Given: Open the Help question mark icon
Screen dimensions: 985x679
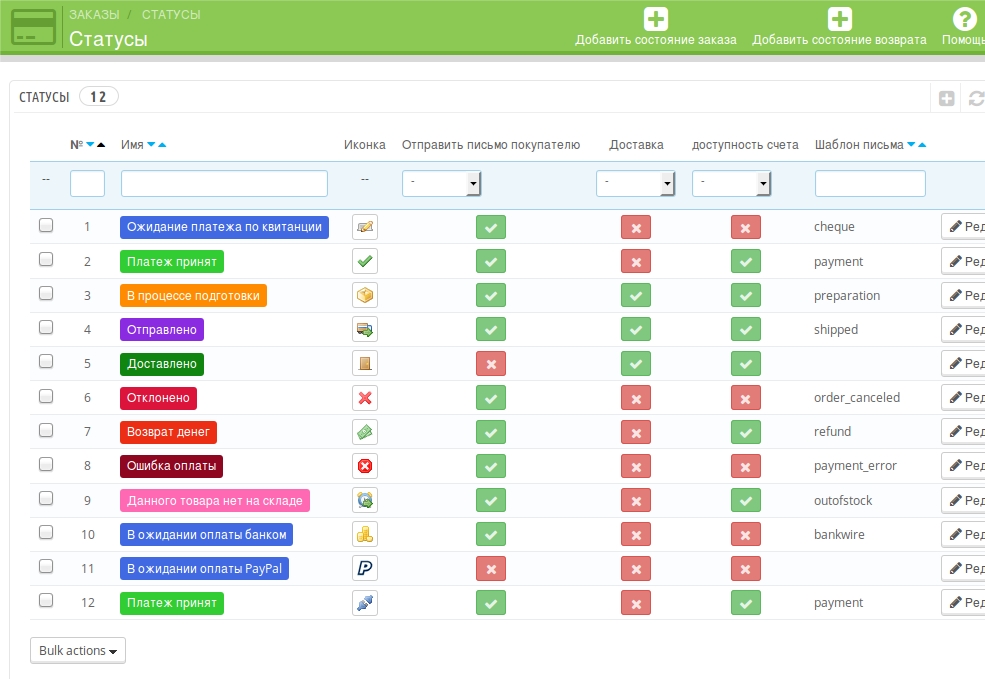Looking at the screenshot, I should 964,19.
